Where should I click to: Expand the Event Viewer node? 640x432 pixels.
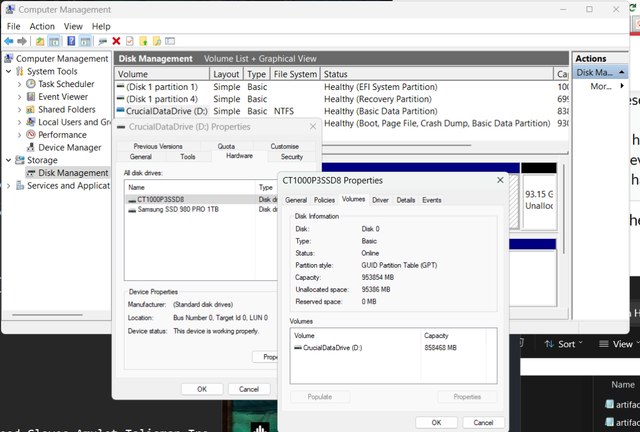(19, 97)
